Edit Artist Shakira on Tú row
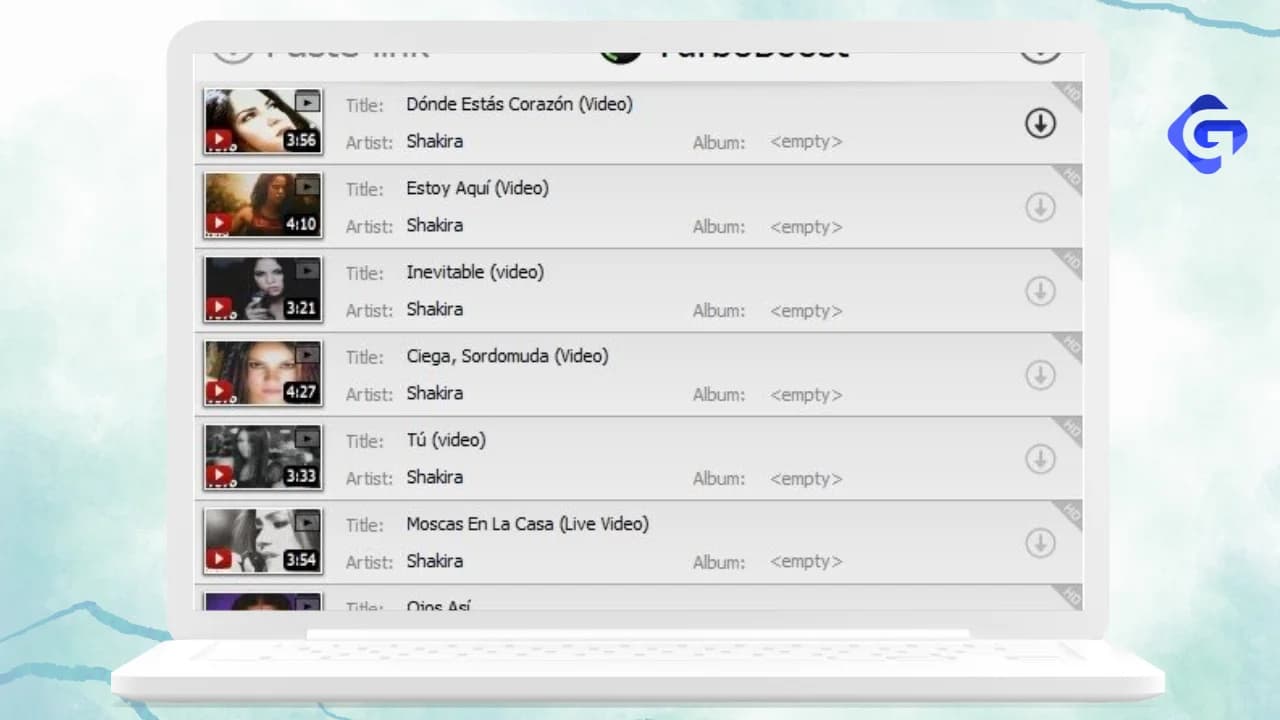This screenshot has height=720, width=1280. (434, 477)
